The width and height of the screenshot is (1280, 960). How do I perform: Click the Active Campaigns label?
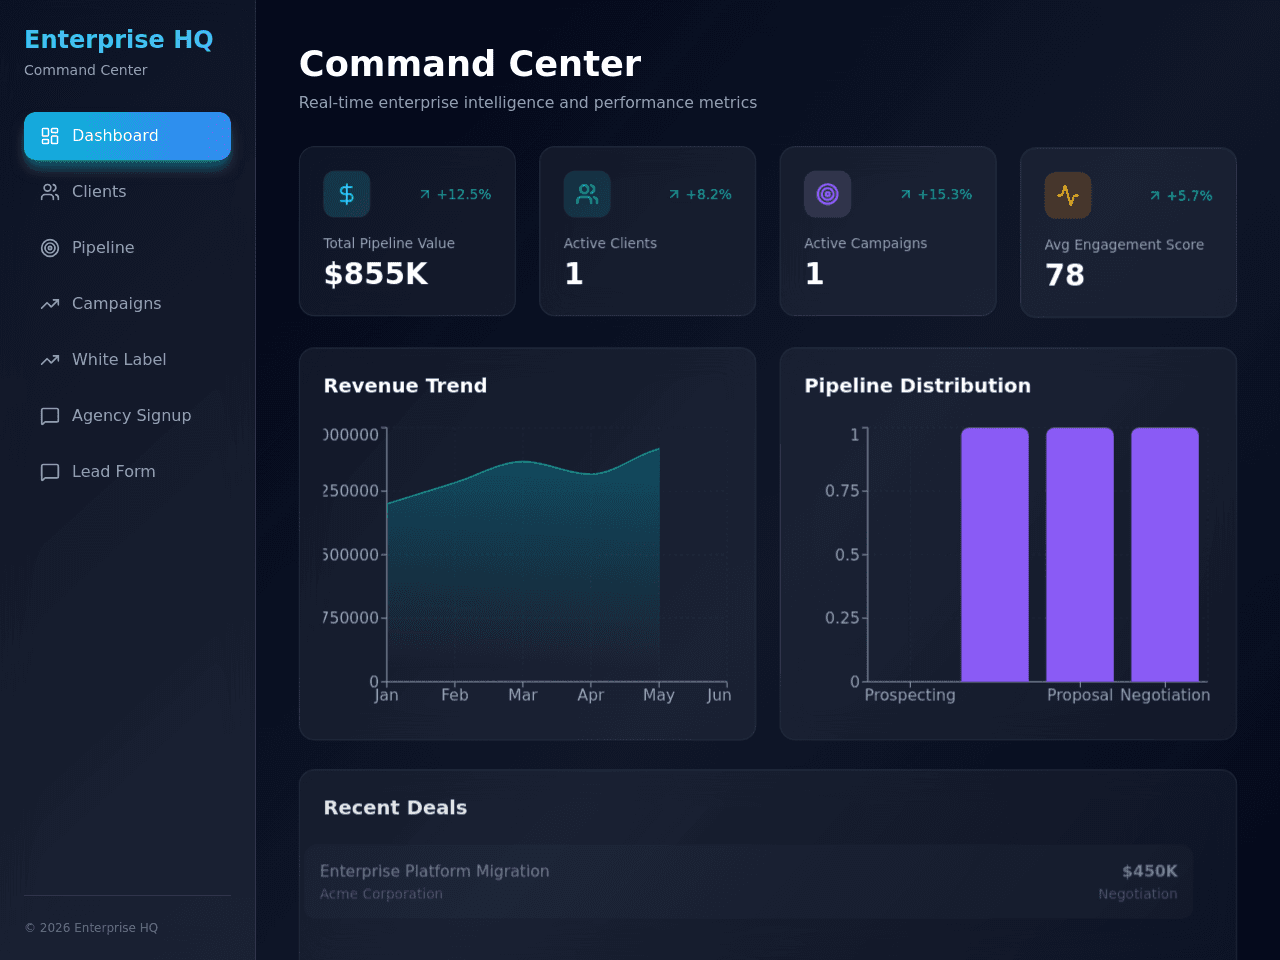(866, 243)
